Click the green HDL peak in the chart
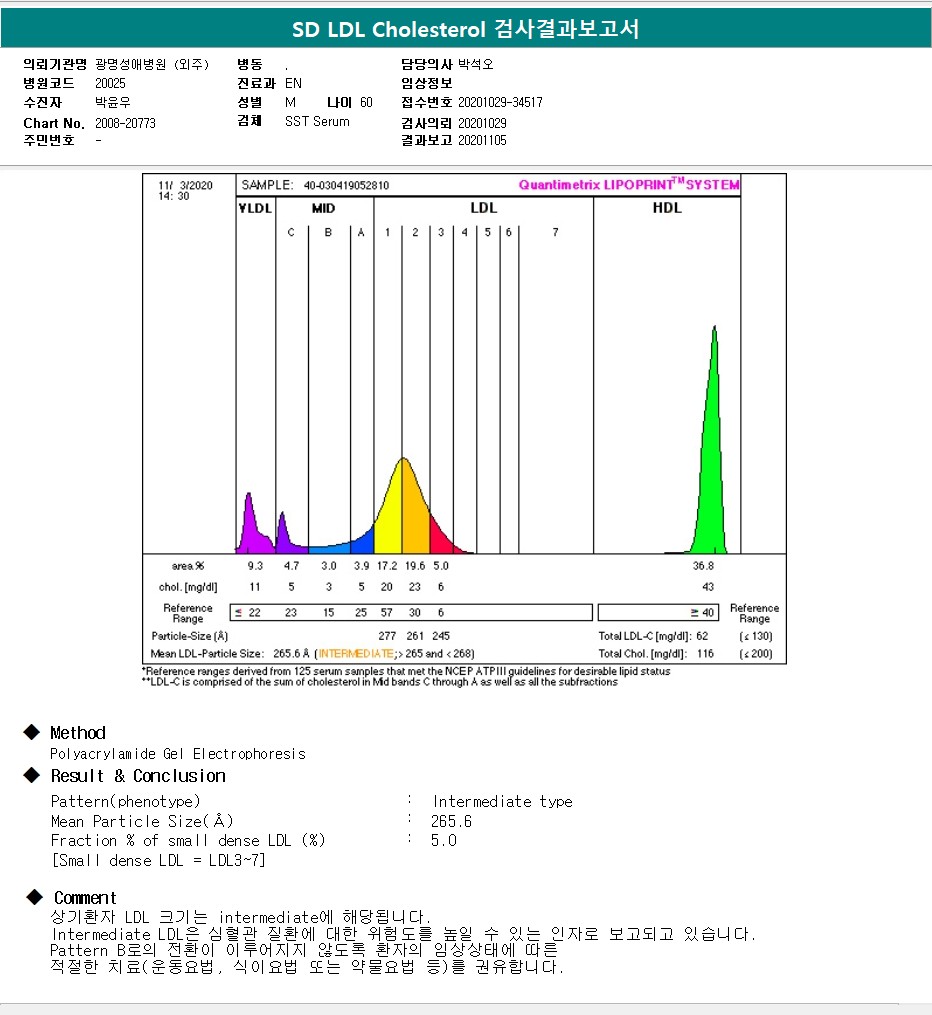This screenshot has height=1015, width=932. click(711, 466)
